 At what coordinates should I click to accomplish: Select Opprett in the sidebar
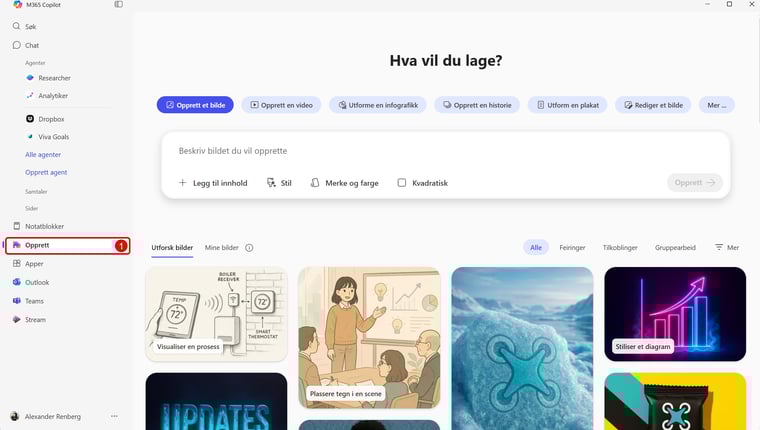click(67, 245)
